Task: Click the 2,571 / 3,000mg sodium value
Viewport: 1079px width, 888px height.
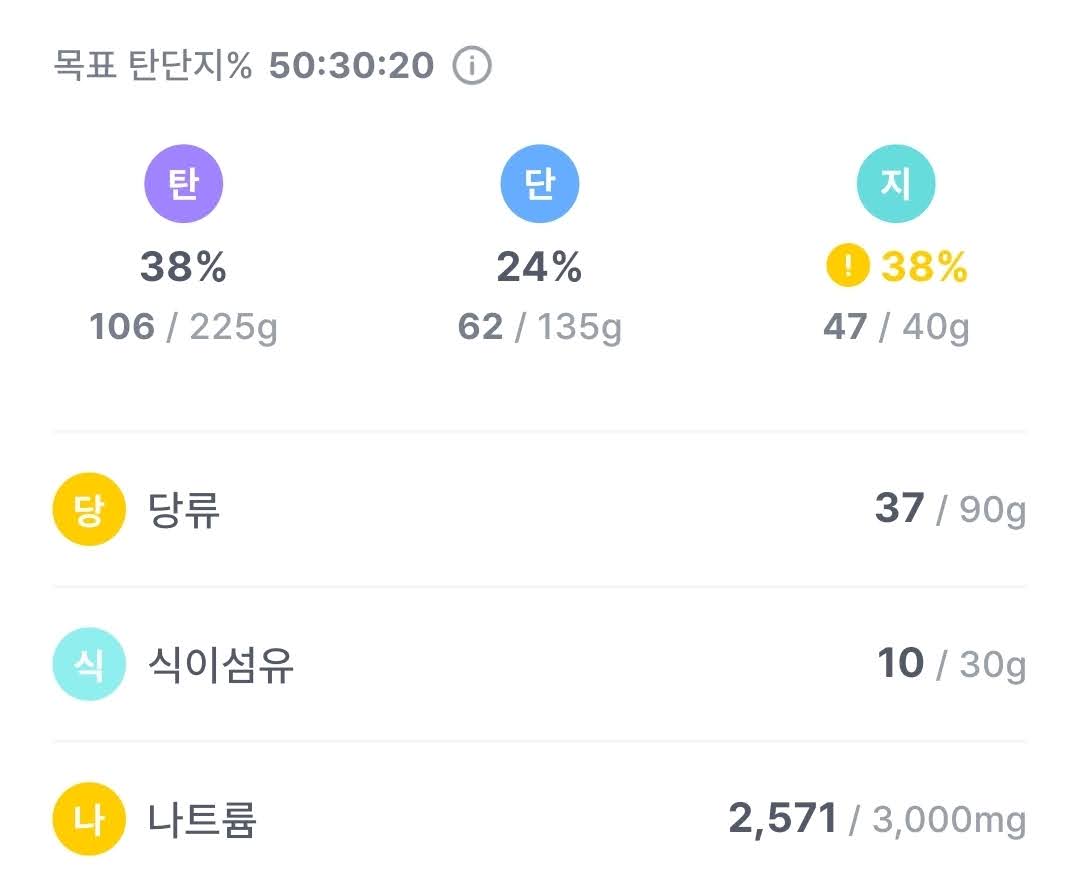Action: (877, 819)
